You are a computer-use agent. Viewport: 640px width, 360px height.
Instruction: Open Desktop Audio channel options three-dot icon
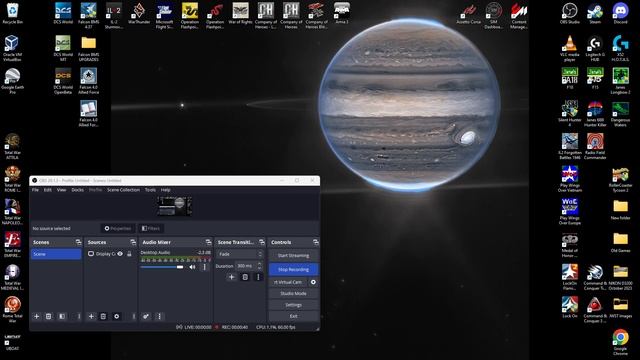[x=204, y=267]
